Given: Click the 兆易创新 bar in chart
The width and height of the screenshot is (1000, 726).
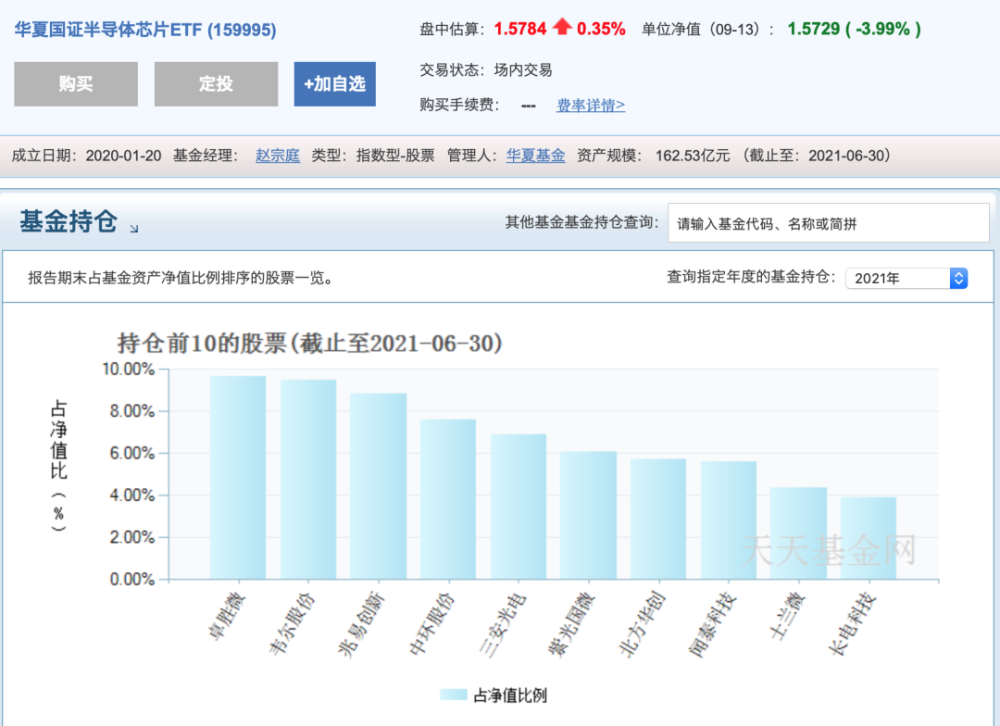Looking at the screenshot, I should (378, 486).
